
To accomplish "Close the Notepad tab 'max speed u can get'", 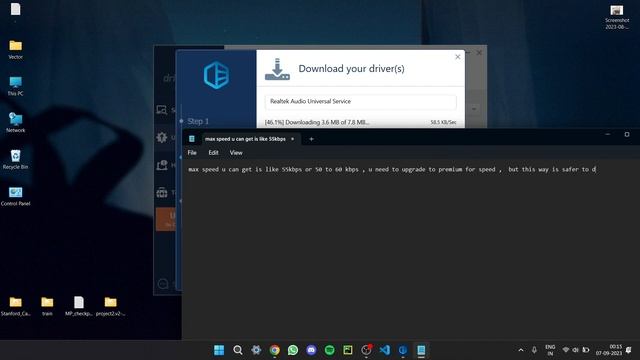I will coord(292,139).
